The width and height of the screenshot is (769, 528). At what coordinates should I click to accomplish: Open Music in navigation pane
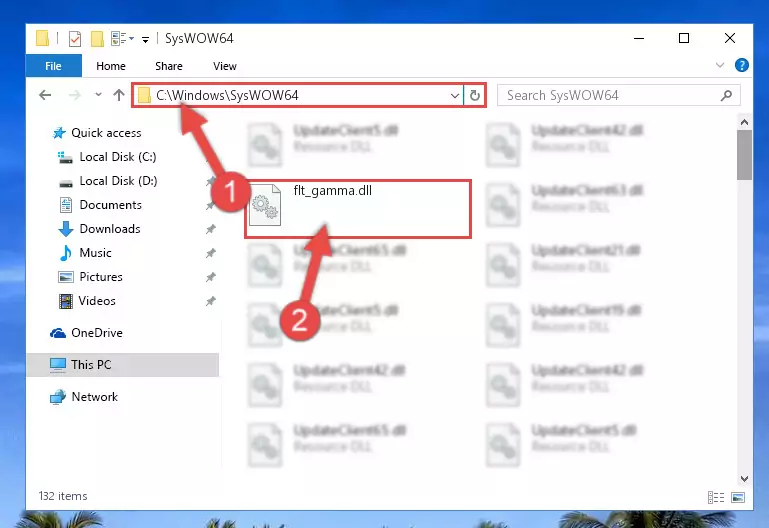click(x=95, y=253)
